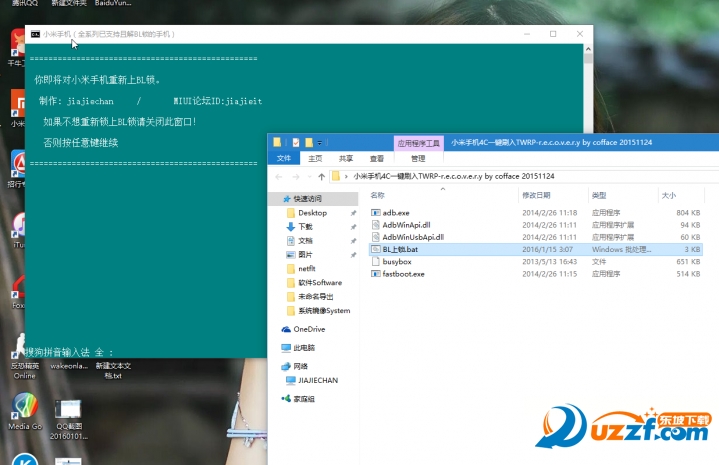Select the BL上锁.bat batch file
The height and width of the screenshot is (465, 719).
pyautogui.click(x=535, y=249)
